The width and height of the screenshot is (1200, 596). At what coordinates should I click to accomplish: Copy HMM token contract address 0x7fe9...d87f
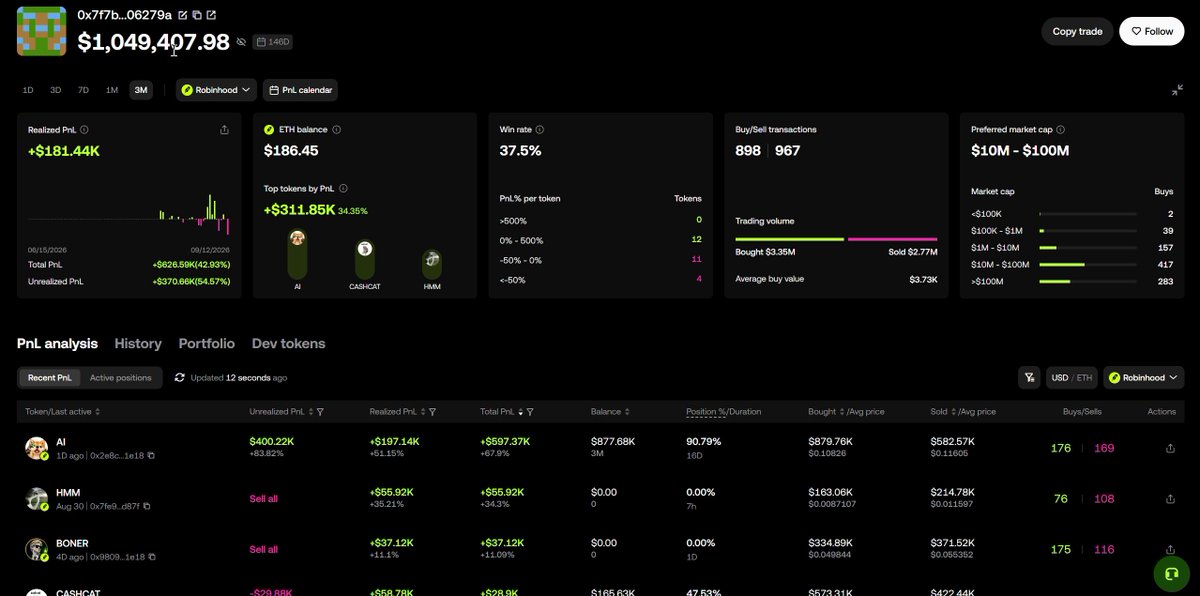click(x=146, y=506)
